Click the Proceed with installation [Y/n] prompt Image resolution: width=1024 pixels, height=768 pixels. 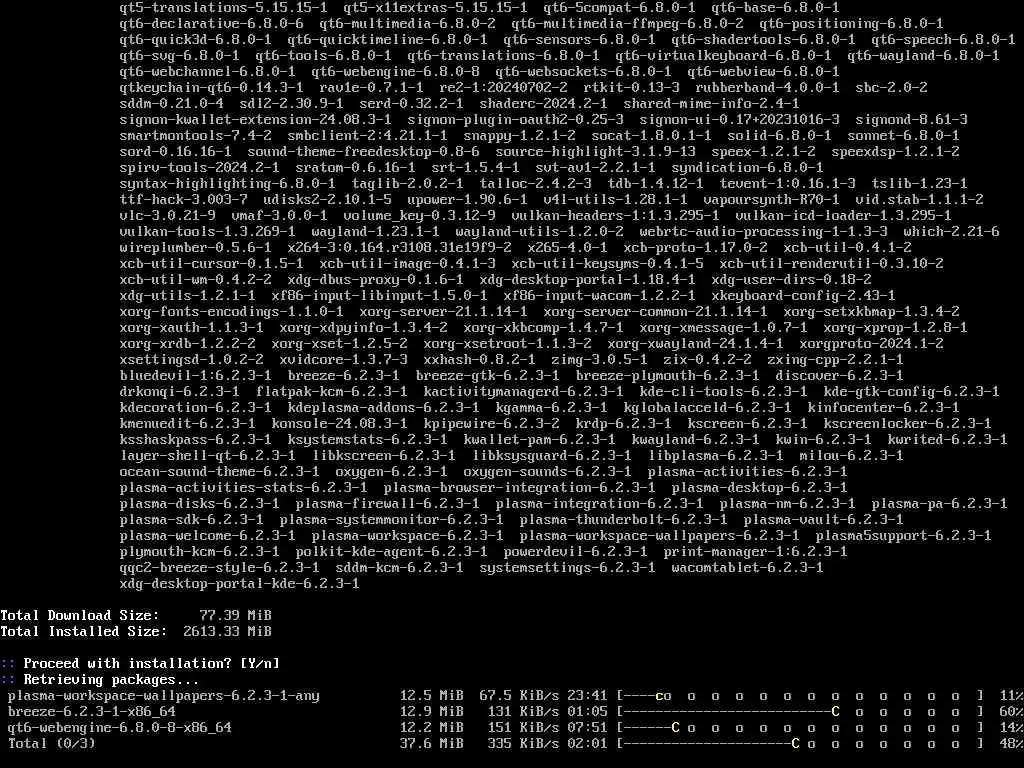(152, 664)
